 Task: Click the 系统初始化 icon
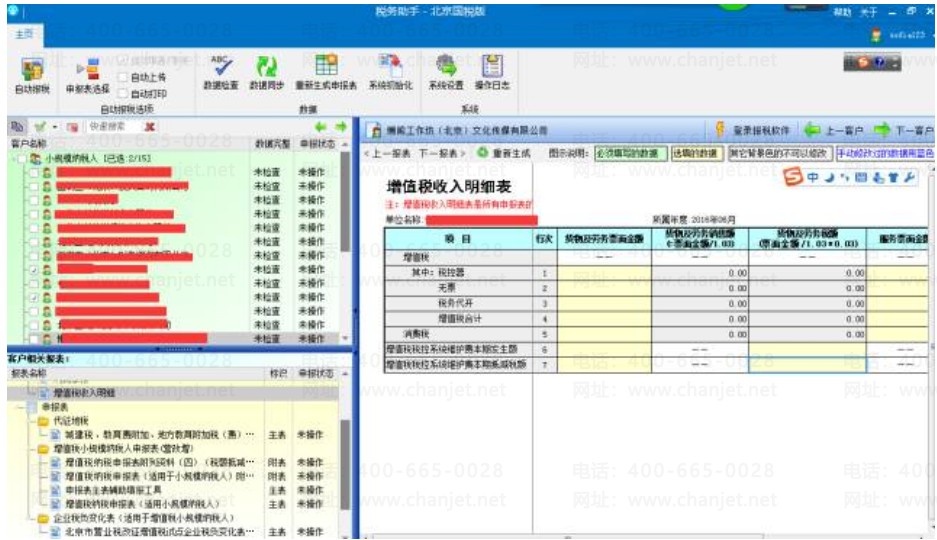click(x=391, y=65)
